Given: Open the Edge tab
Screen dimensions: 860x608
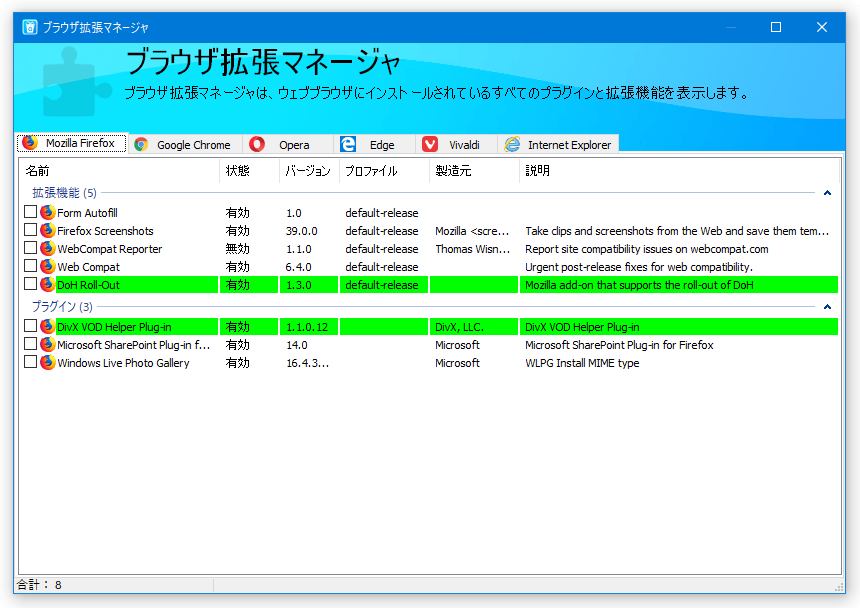Looking at the screenshot, I should pyautogui.click(x=375, y=145).
